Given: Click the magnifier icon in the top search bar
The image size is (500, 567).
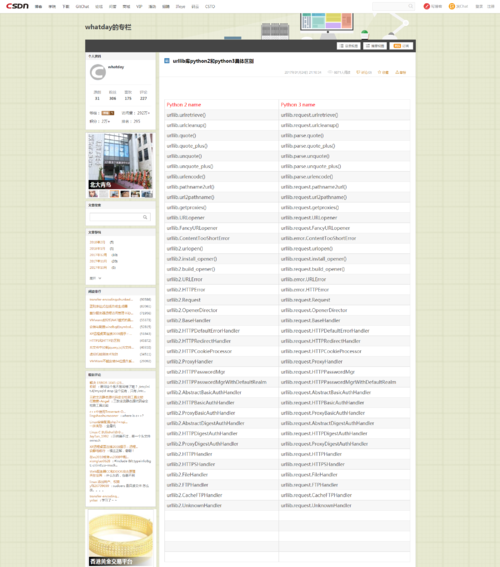Looking at the screenshot, I should (x=410, y=6).
